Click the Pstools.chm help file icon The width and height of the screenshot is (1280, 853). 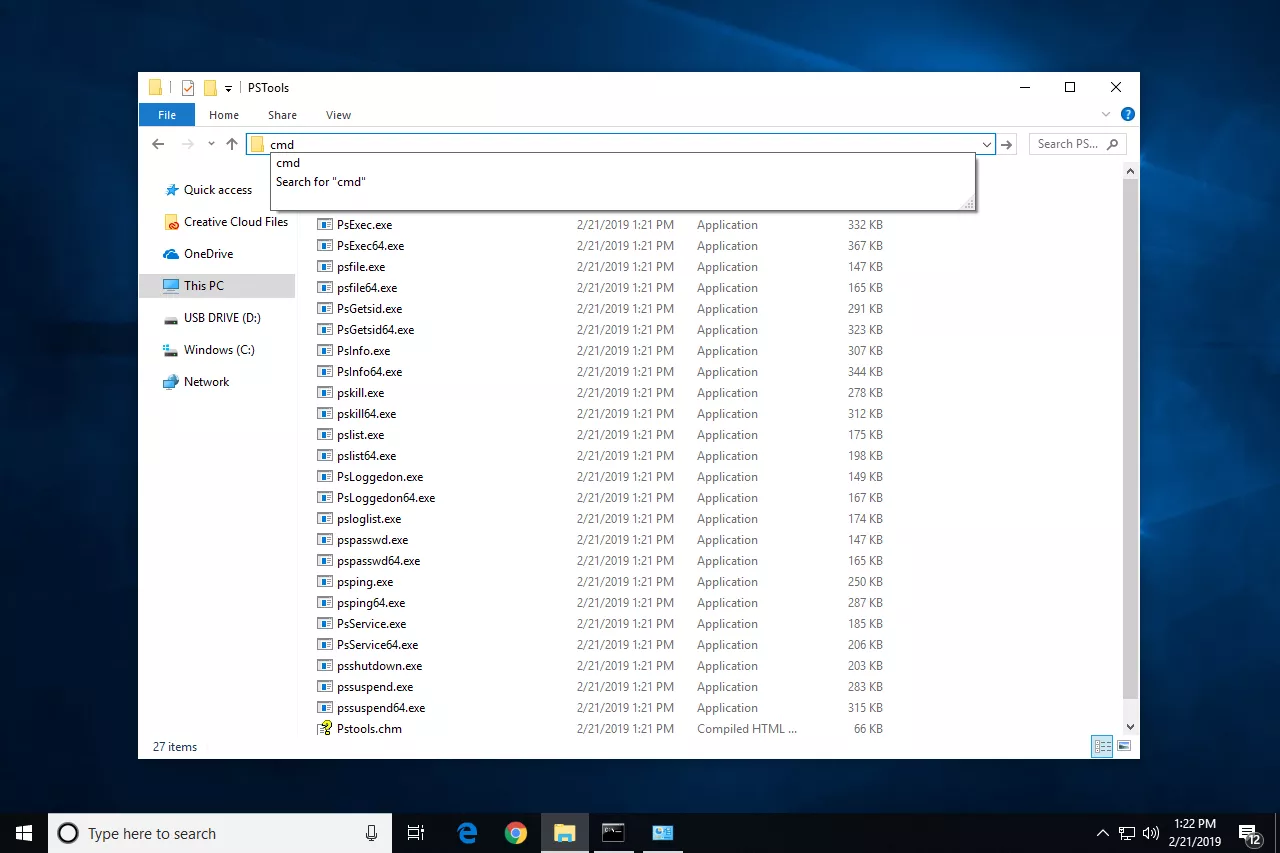click(324, 729)
